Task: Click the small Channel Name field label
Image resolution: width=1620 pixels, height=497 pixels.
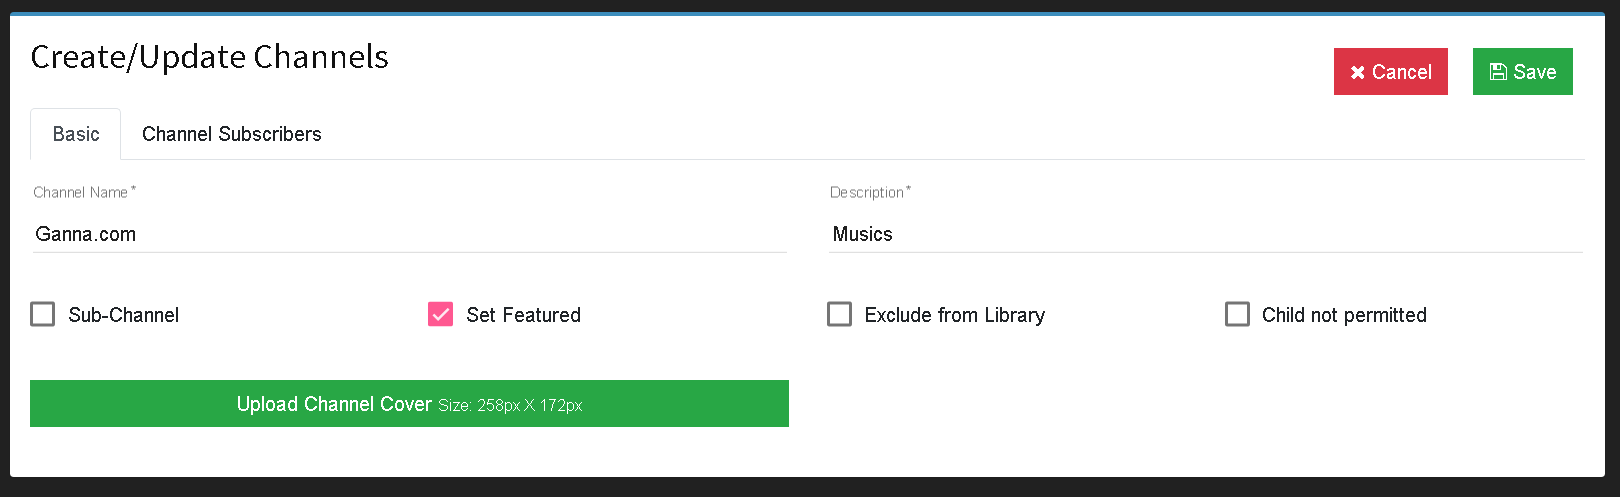Action: pyautogui.click(x=84, y=192)
